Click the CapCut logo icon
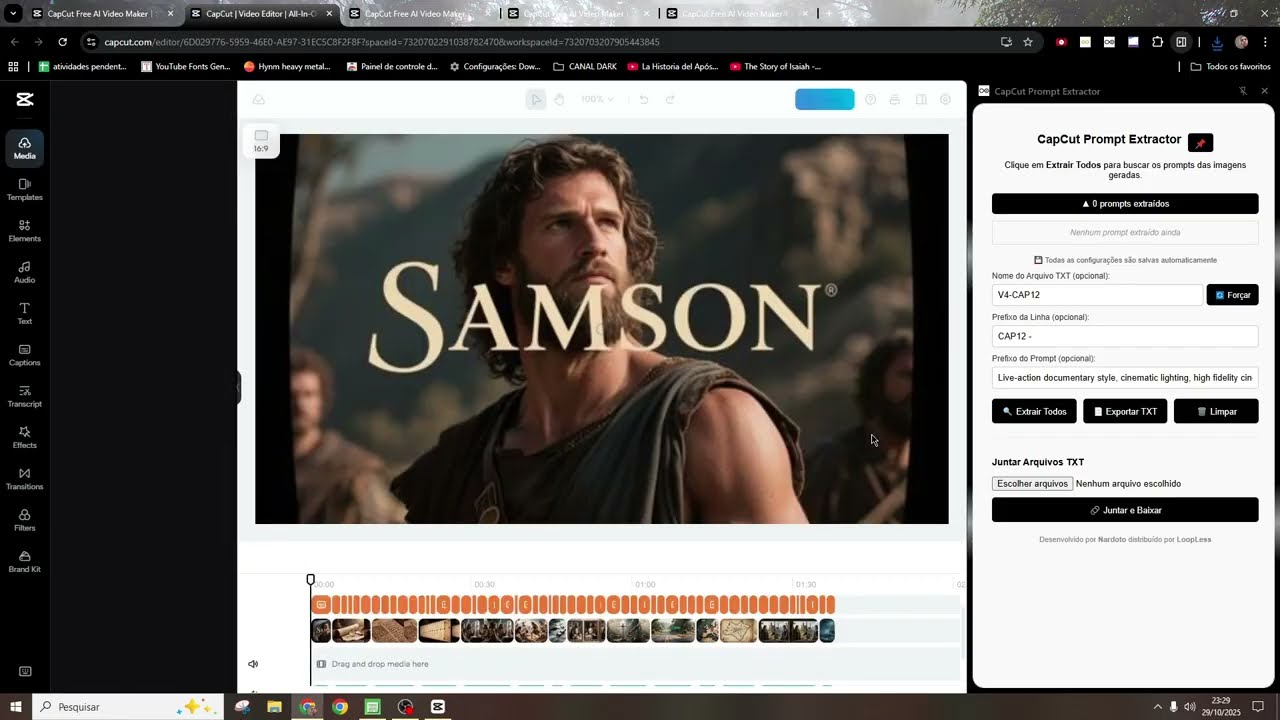Viewport: 1280px width, 720px height. pyautogui.click(x=25, y=99)
